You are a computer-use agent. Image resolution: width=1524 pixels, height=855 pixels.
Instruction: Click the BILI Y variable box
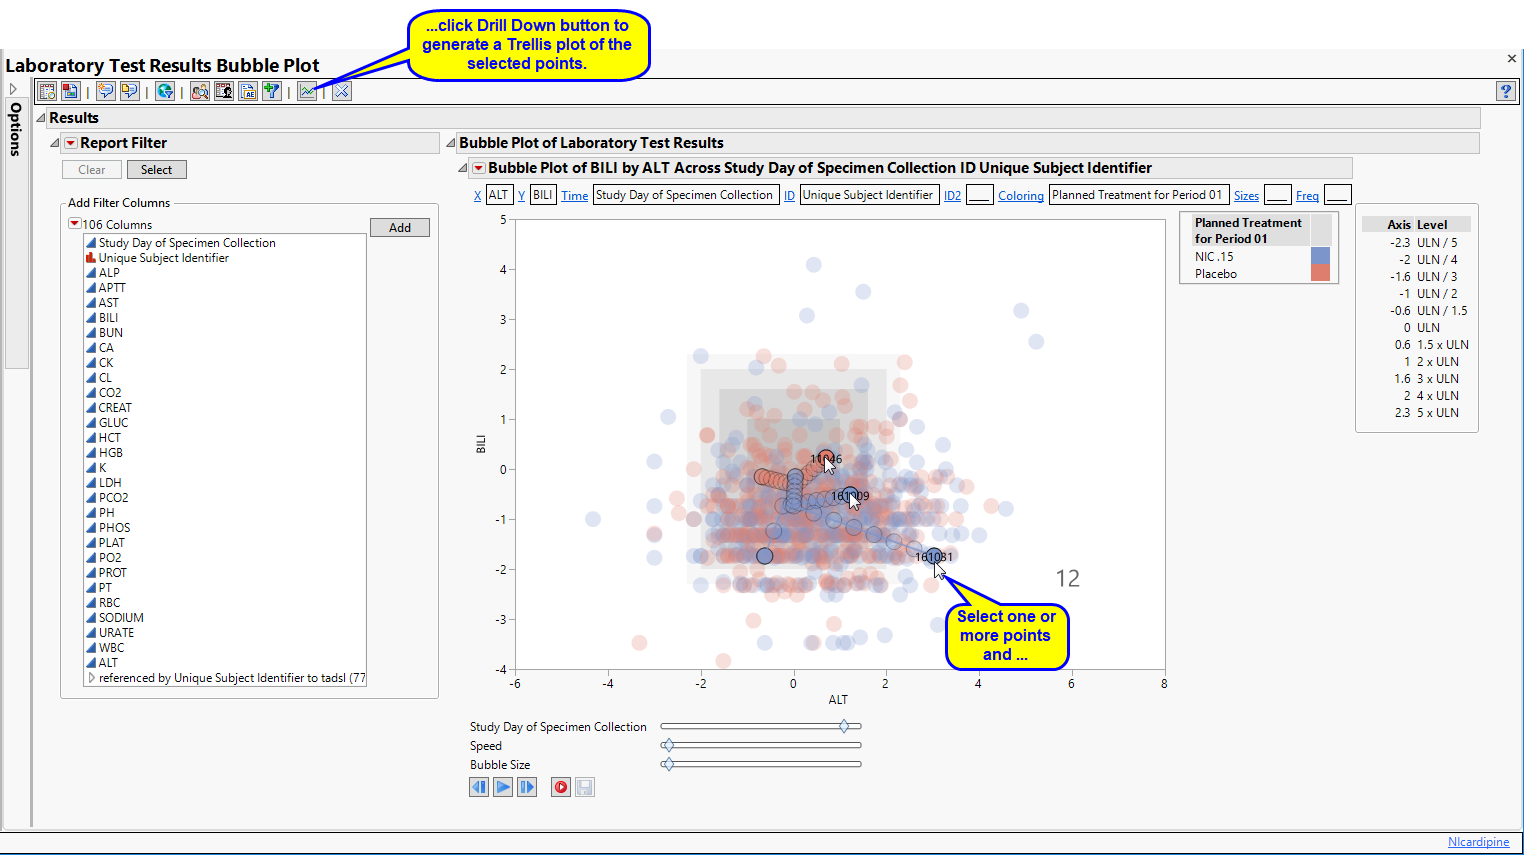tap(542, 195)
